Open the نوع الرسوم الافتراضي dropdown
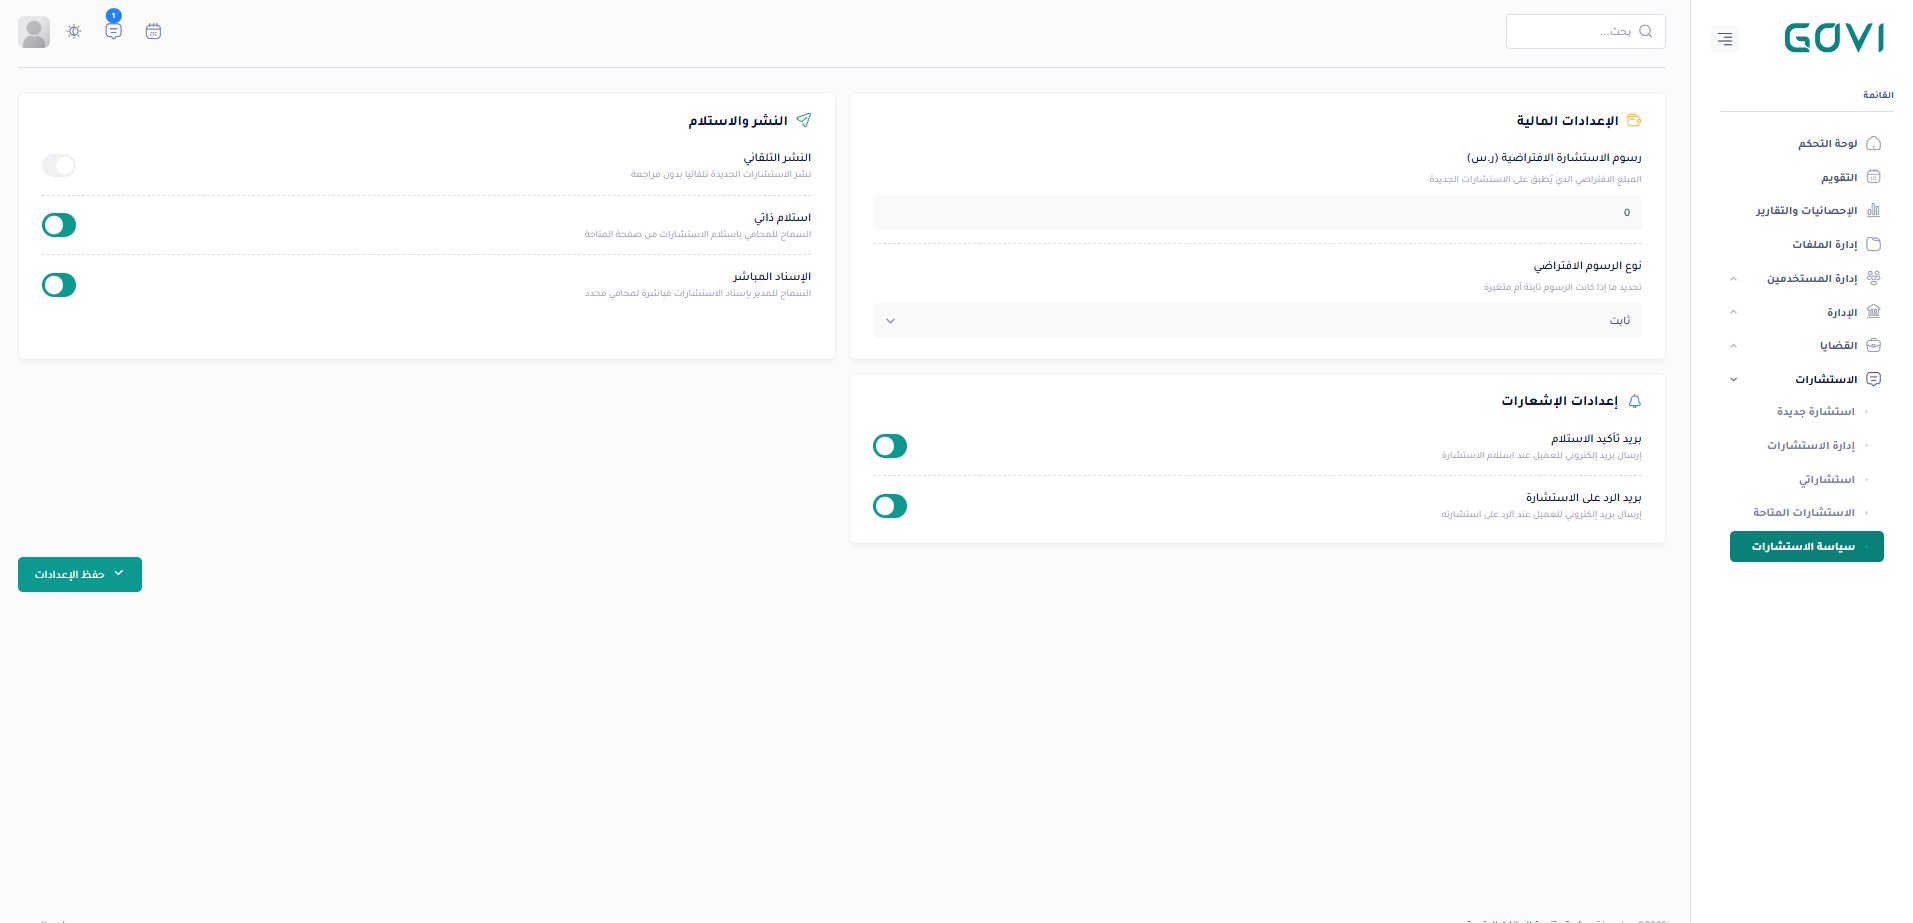Image resolution: width=1913 pixels, height=923 pixels. point(1256,320)
